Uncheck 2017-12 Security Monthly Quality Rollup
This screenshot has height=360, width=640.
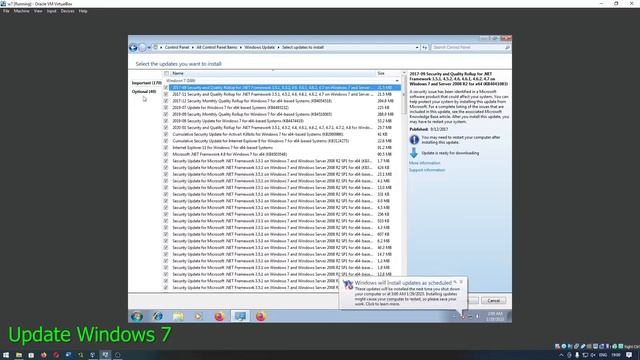click(x=166, y=101)
